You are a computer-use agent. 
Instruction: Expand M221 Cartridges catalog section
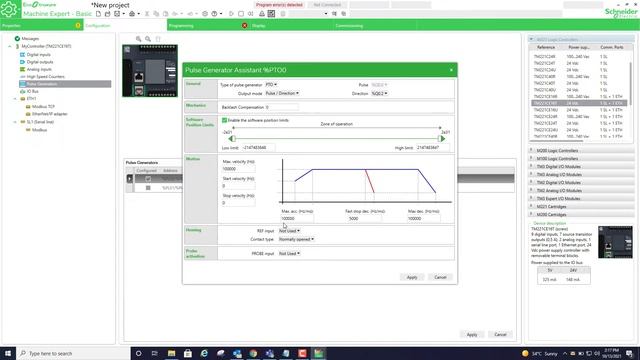pos(581,207)
